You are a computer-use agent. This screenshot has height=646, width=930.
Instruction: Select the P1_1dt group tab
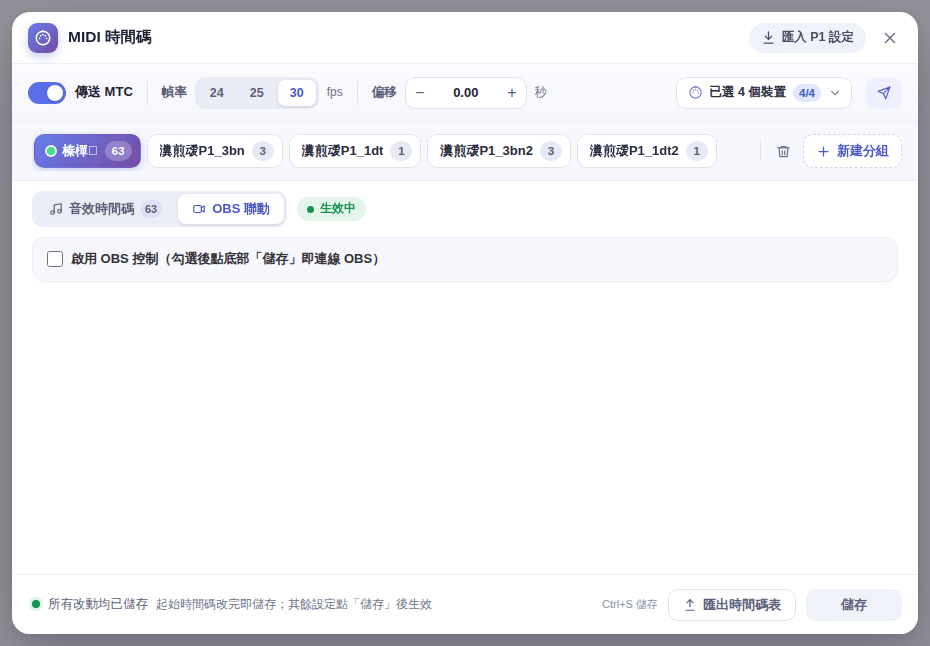pyautogui.click(x=355, y=151)
